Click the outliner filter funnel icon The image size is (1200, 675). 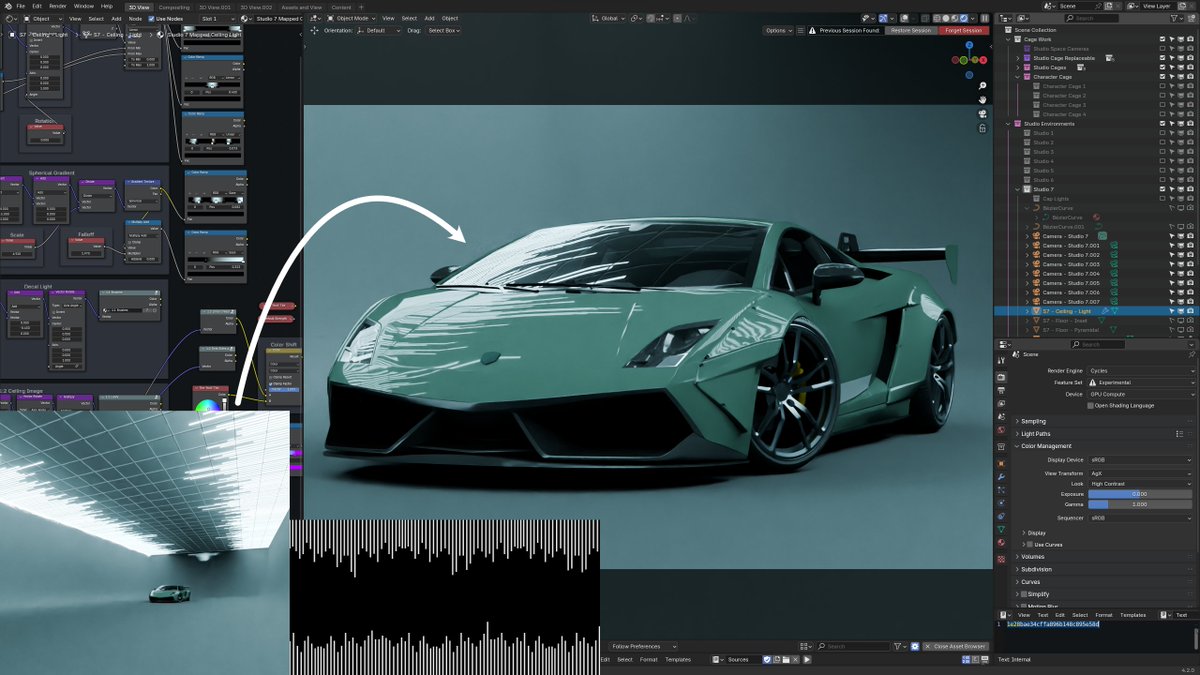point(1176,17)
